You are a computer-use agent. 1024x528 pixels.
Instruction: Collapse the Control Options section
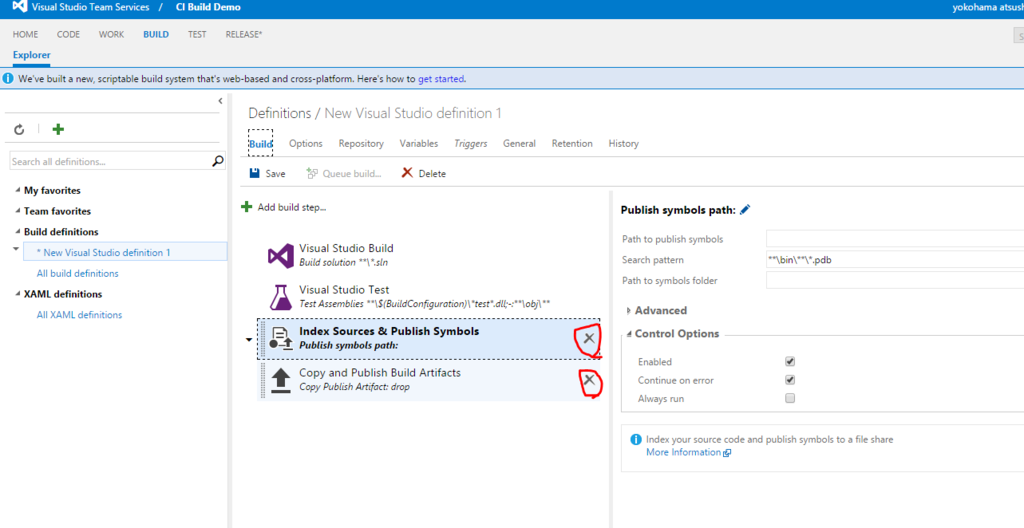click(629, 334)
